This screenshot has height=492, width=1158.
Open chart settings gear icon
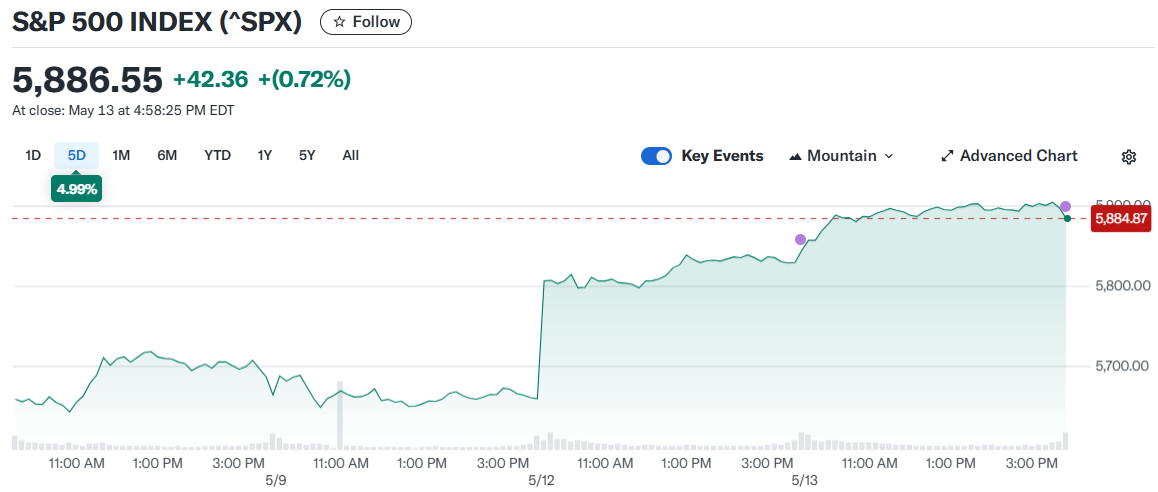[1129, 156]
